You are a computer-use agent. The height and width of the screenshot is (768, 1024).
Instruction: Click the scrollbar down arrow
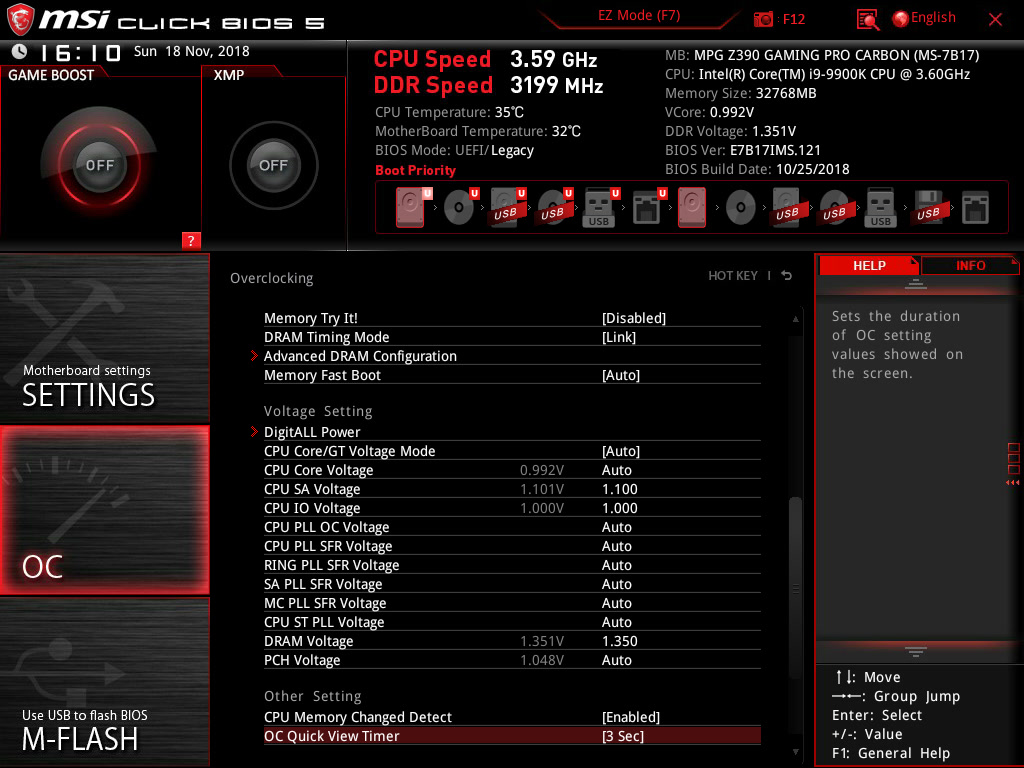click(795, 752)
